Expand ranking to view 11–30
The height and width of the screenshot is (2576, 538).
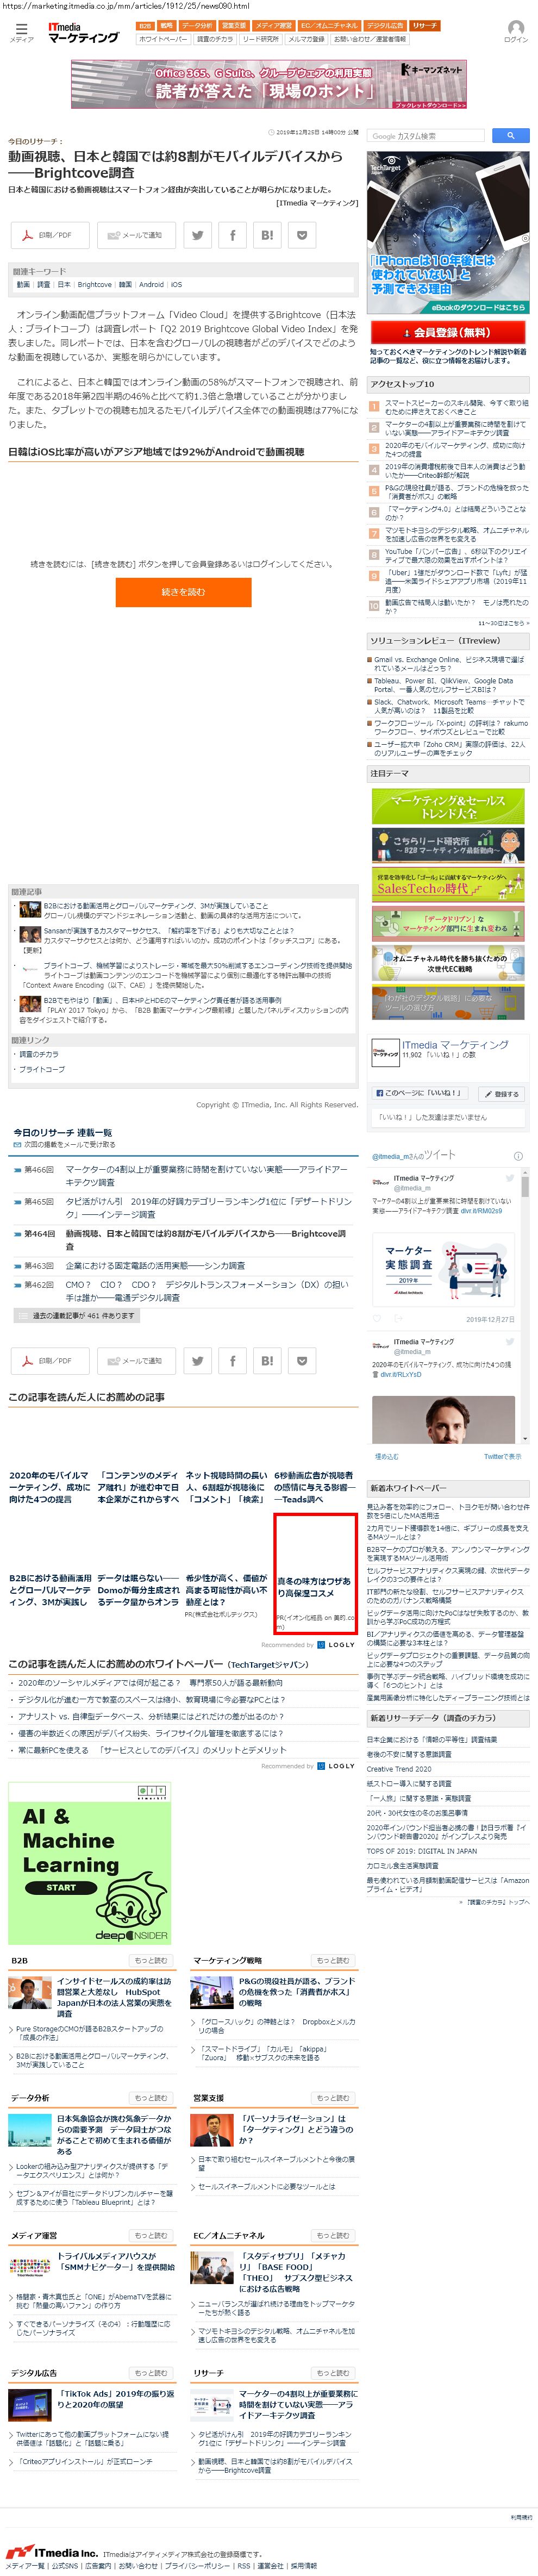pyautogui.click(x=503, y=622)
